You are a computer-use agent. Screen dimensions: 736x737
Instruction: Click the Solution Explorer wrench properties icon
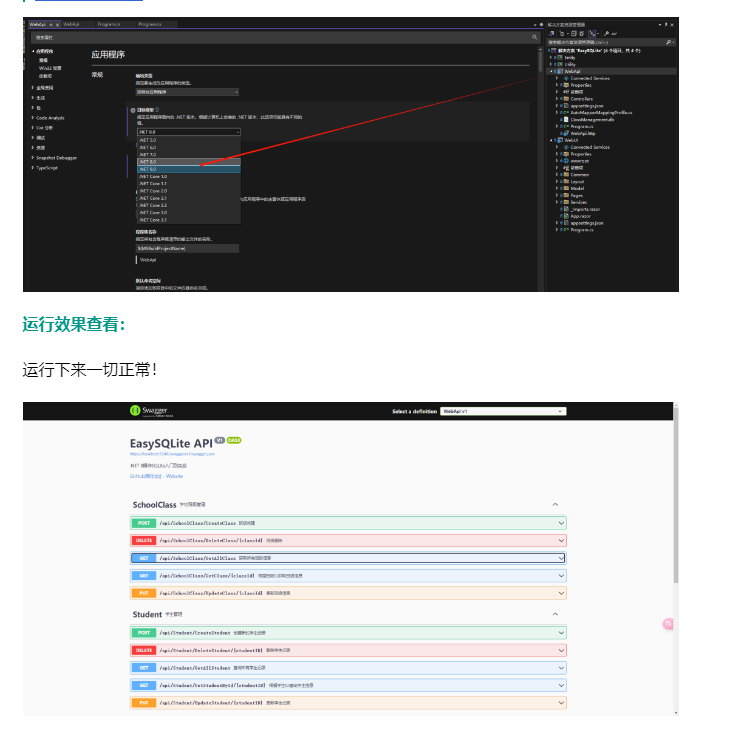click(606, 33)
